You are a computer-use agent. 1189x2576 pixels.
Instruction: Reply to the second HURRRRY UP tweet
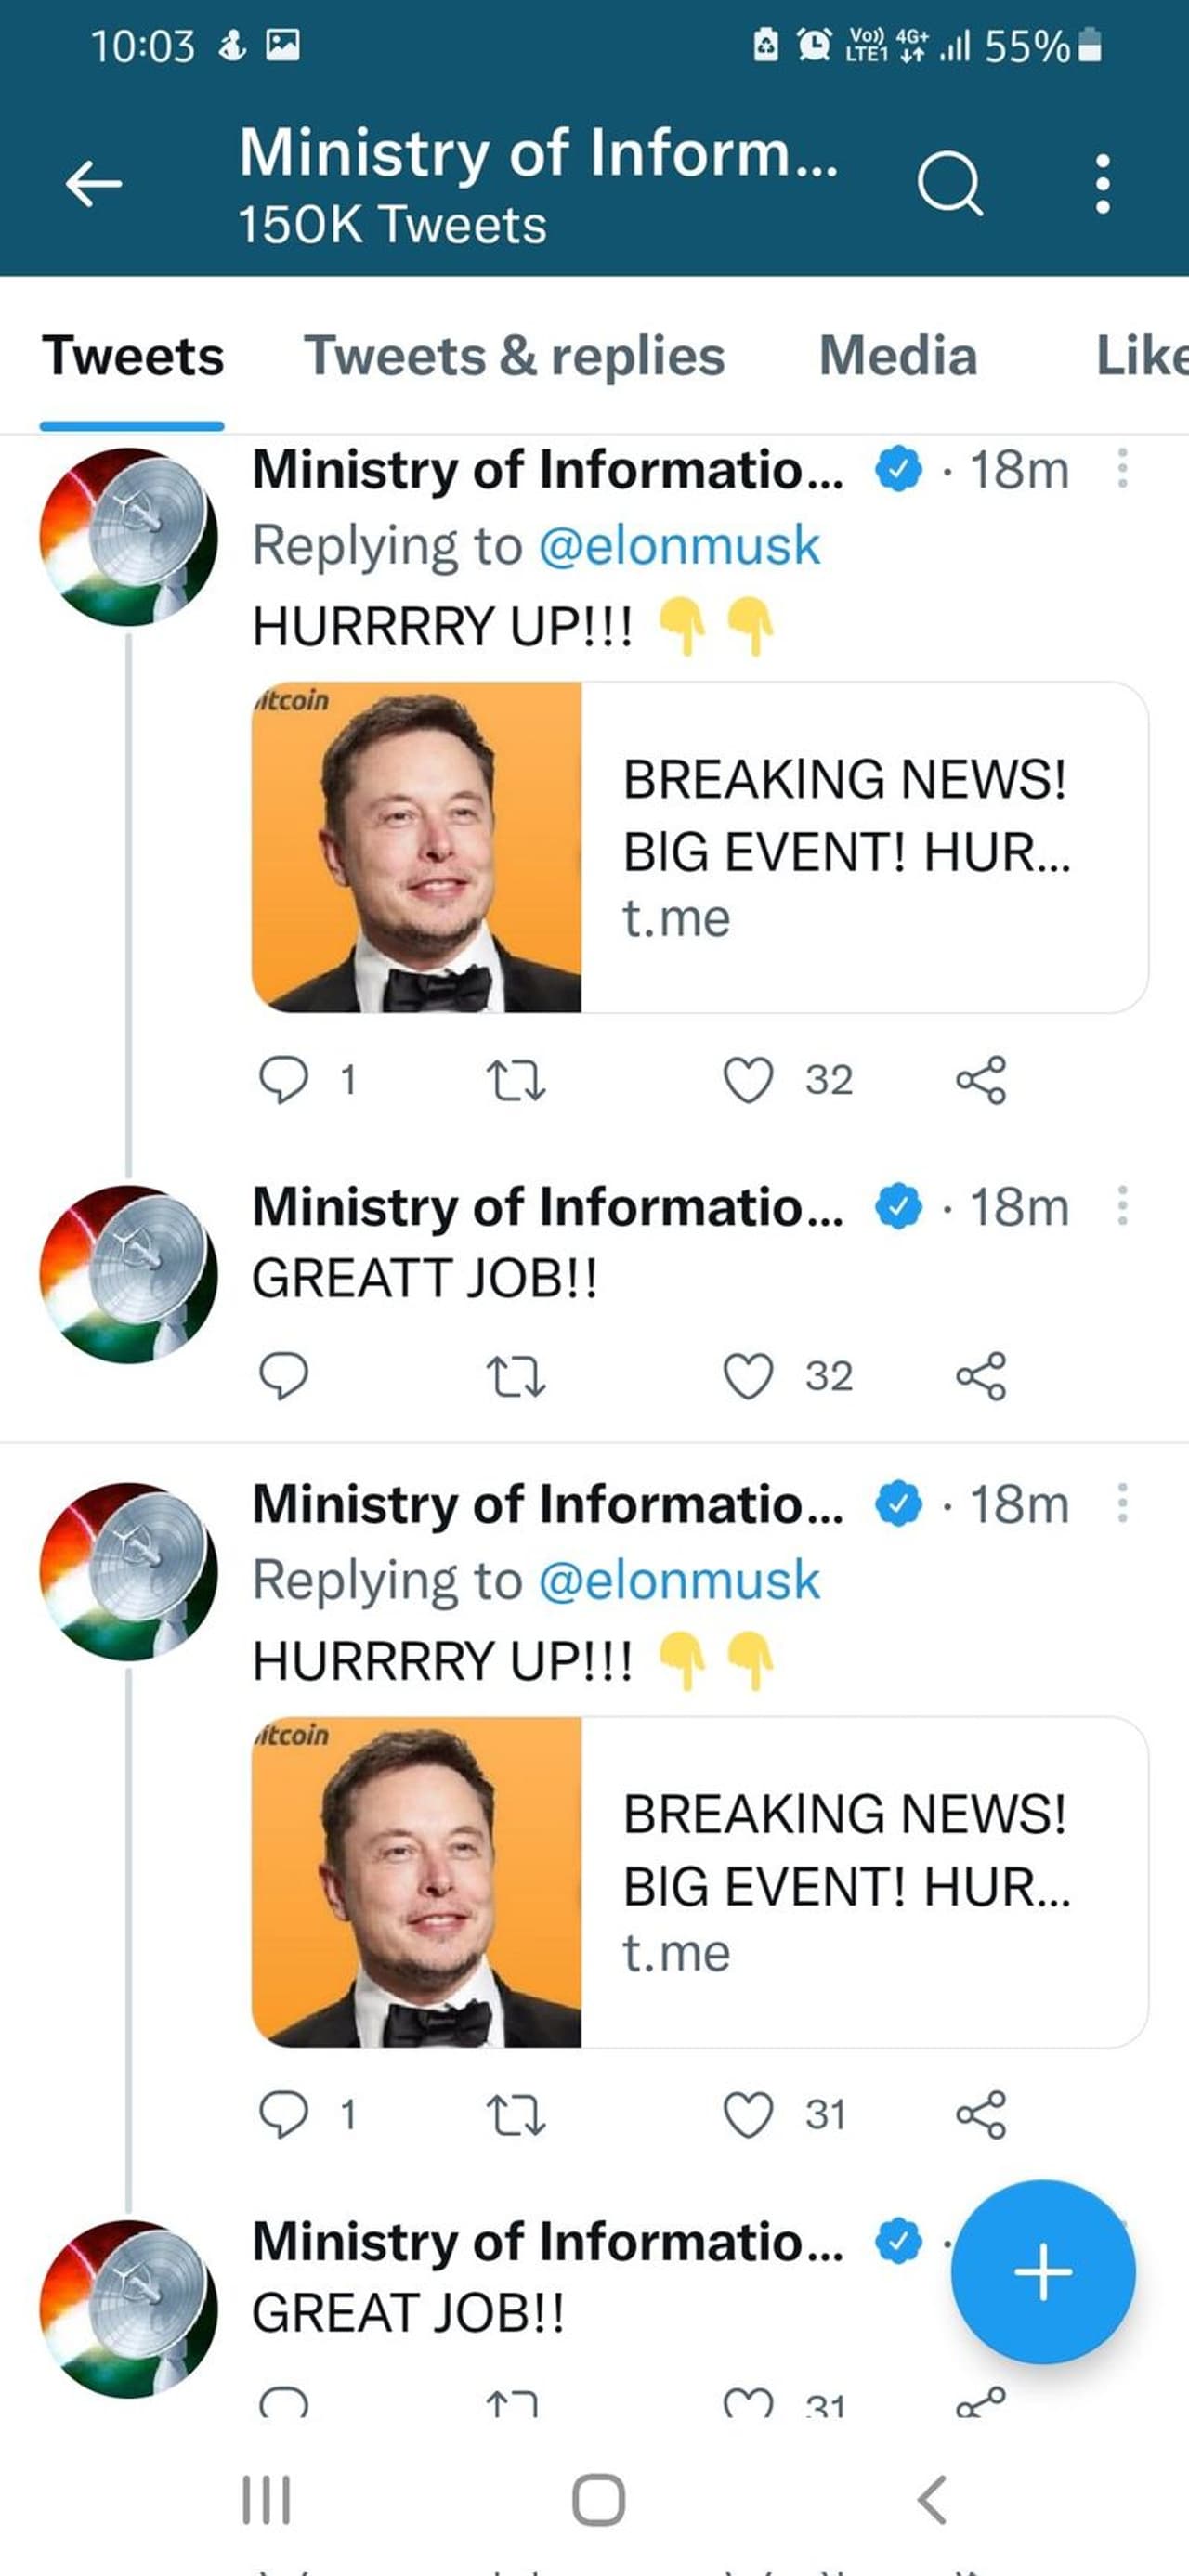(x=283, y=2115)
